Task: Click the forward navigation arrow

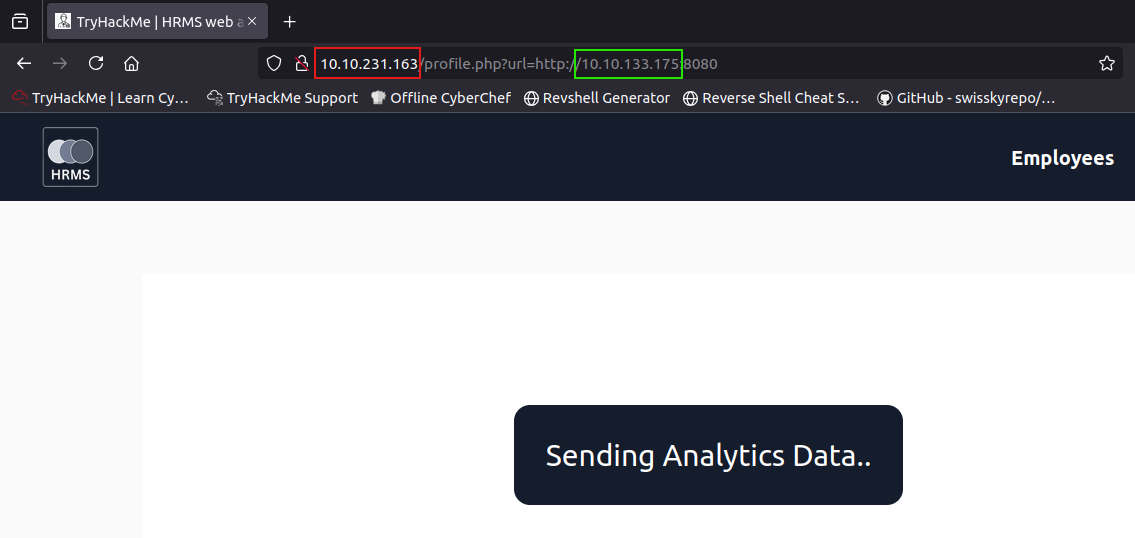Action: 60,64
